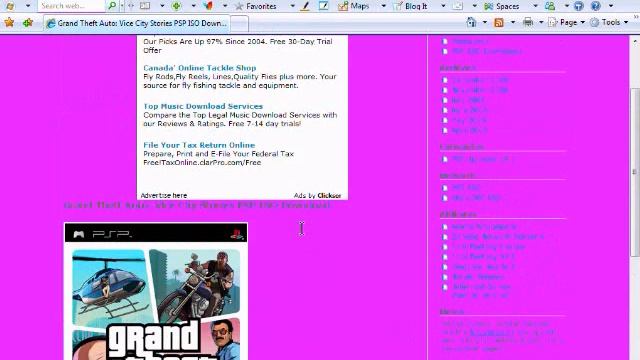Click the blue help question mark icon
Screen dimensions: 640x360
[x=596, y=6]
